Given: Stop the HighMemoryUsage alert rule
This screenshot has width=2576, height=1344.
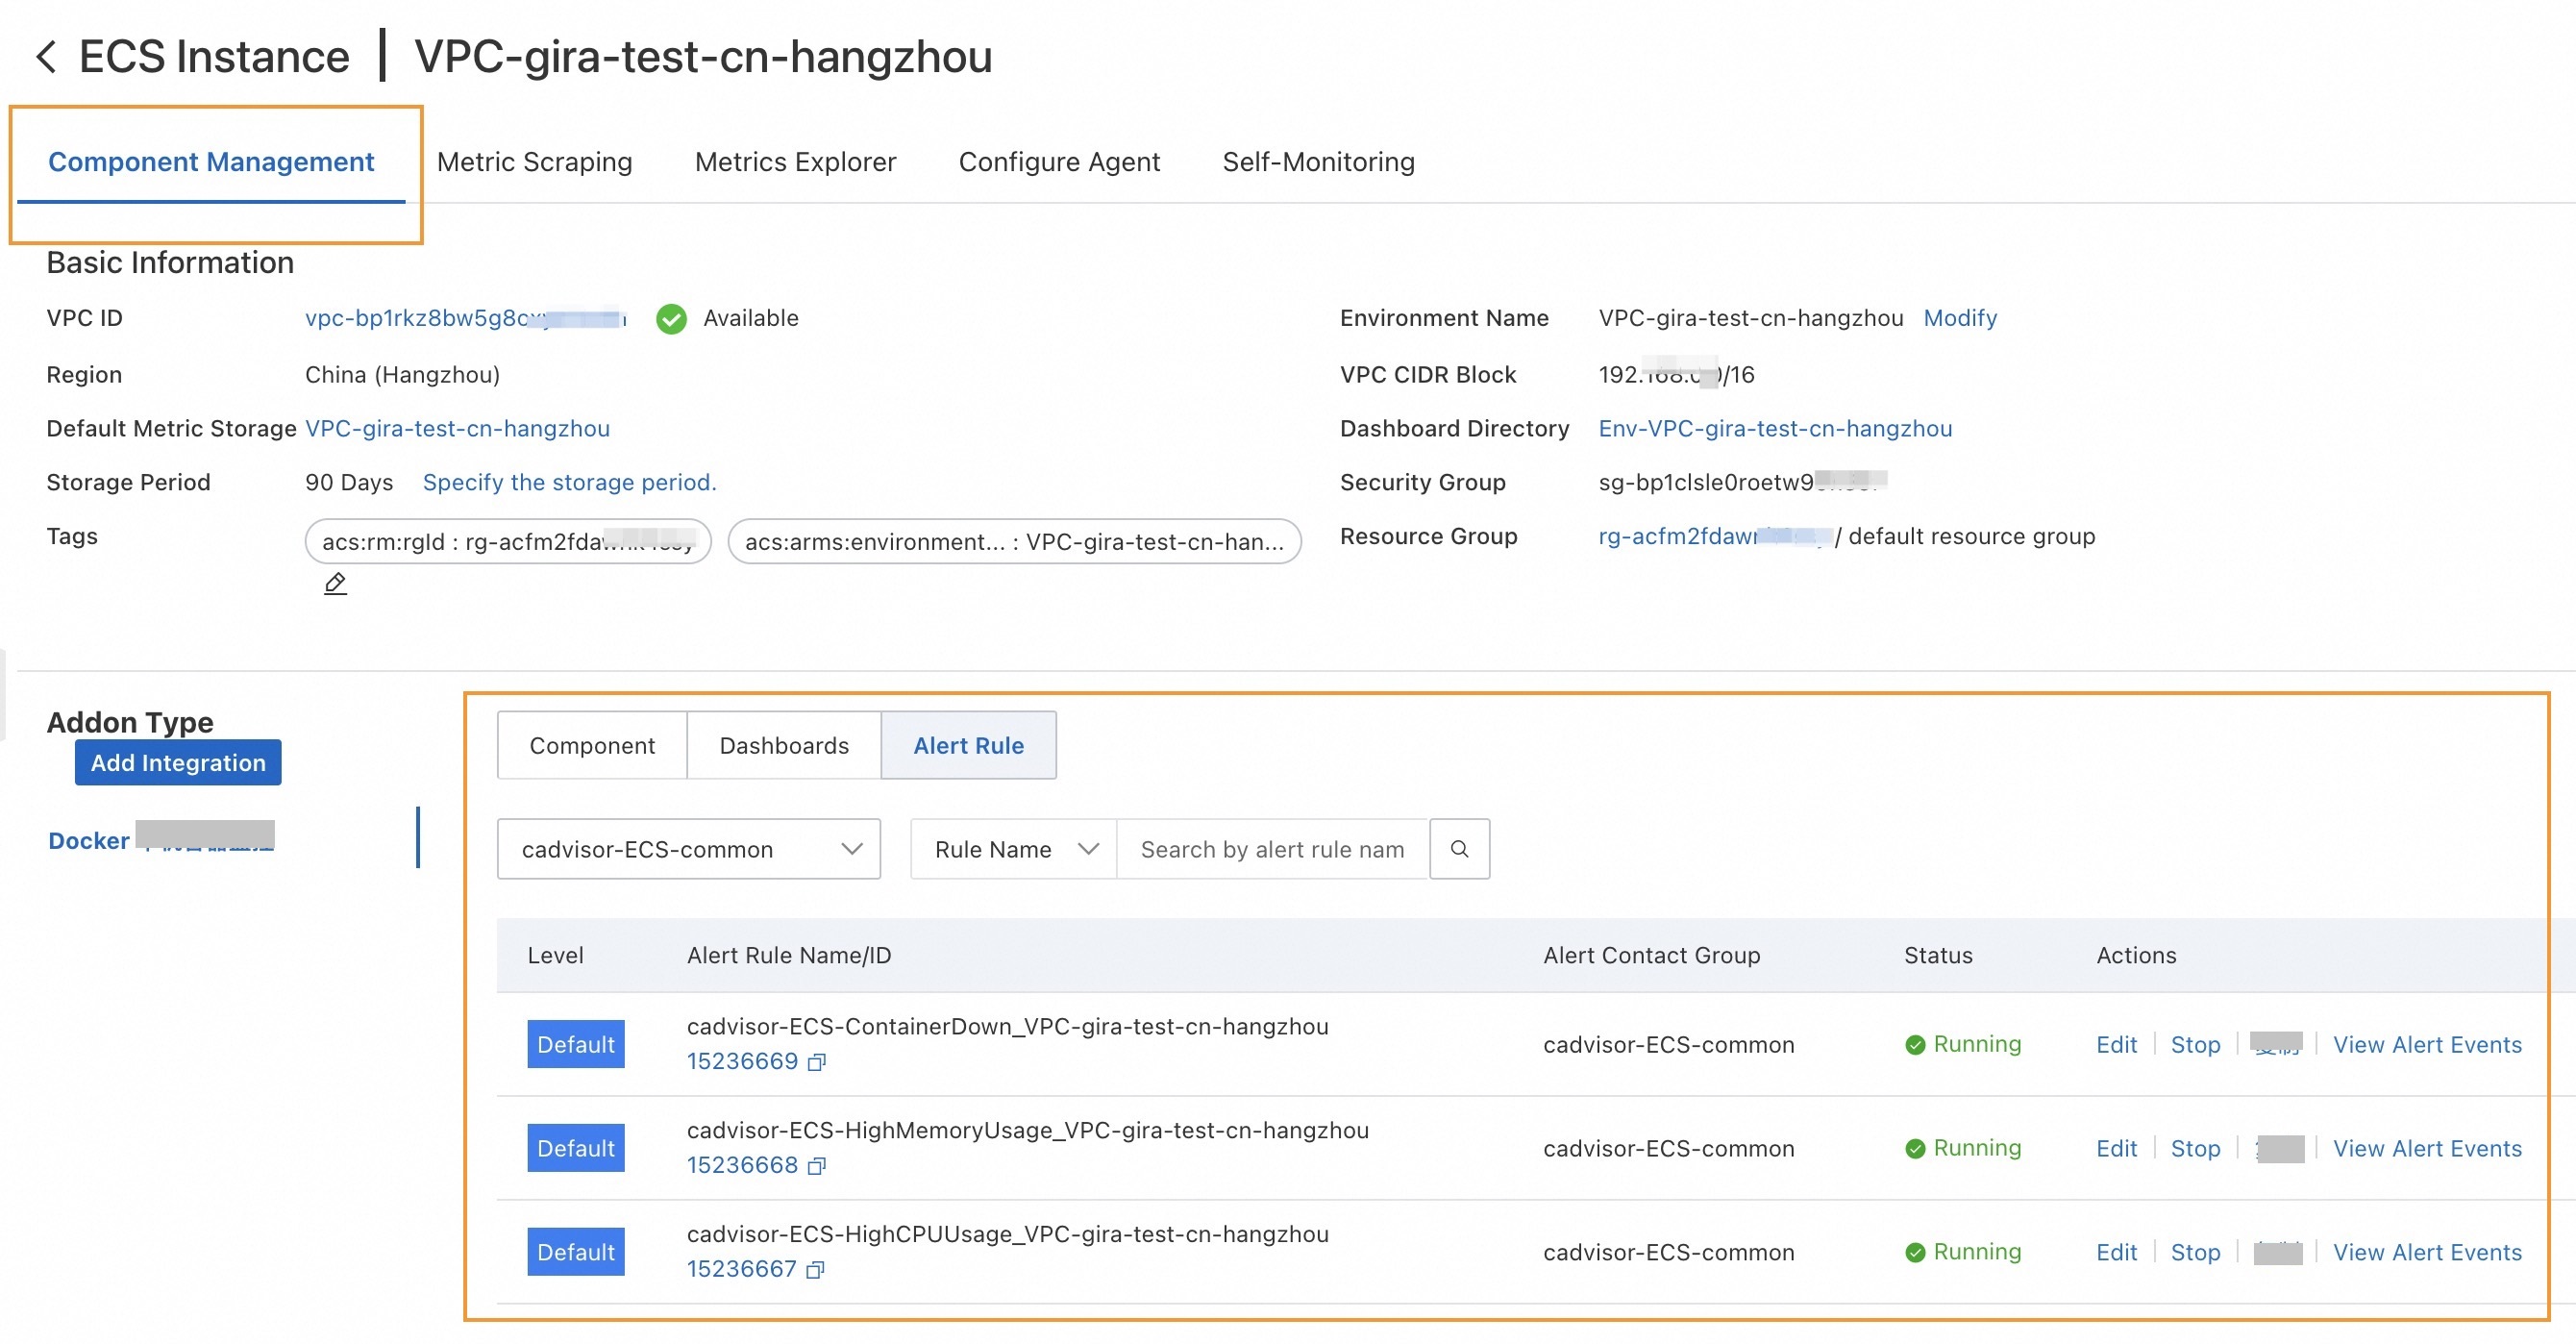Looking at the screenshot, I should pos(2194,1148).
